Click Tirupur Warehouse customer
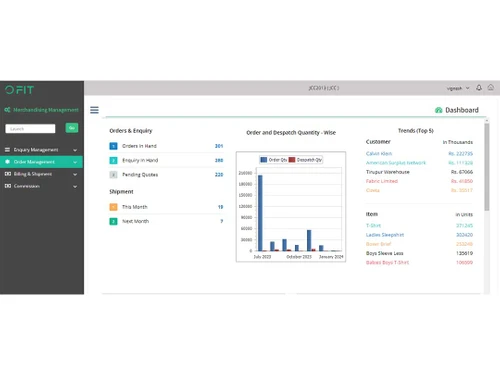This screenshot has height=375, width=500. click(388, 172)
